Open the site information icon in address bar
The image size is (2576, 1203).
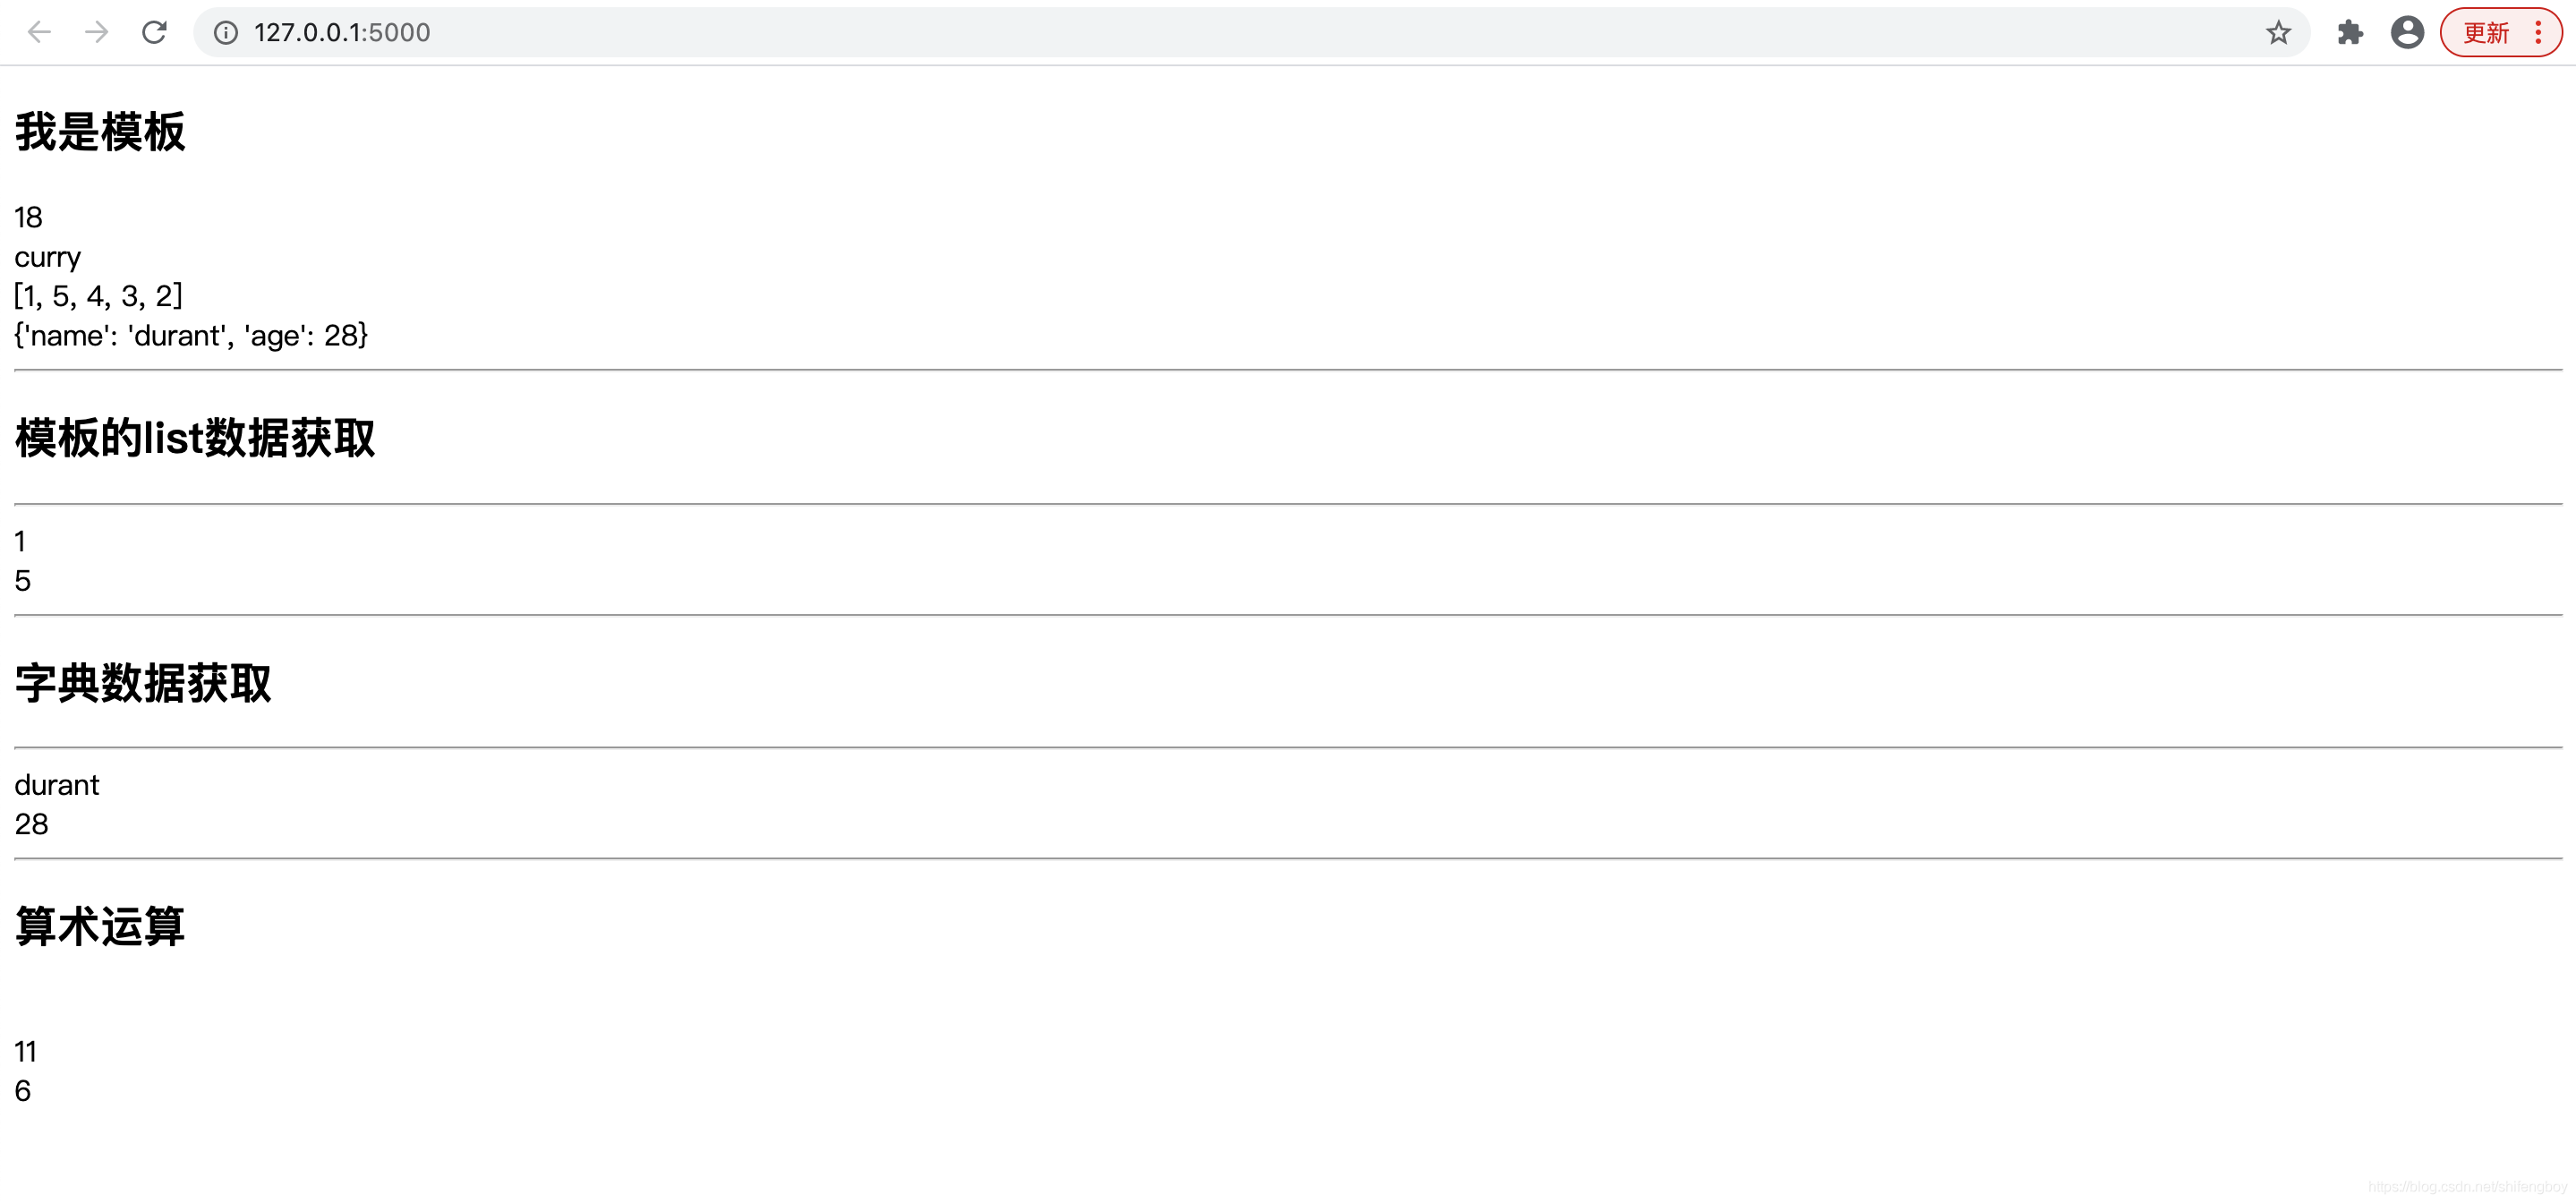pyautogui.click(x=225, y=32)
